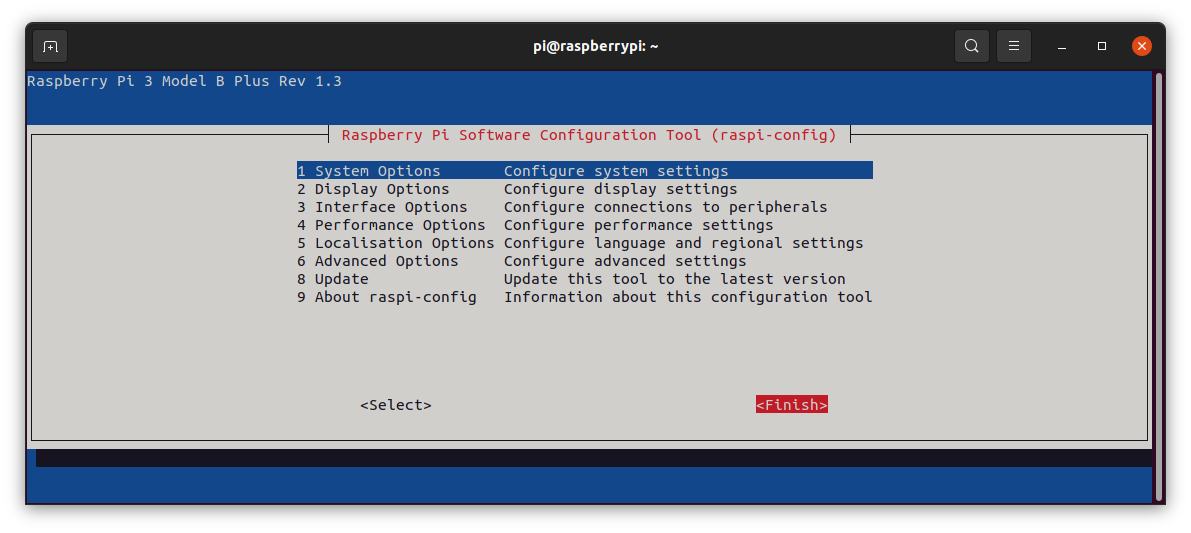Click the 'pi@raspberrypi: ~' window title
Screen dimensions: 1191x533
point(596,46)
